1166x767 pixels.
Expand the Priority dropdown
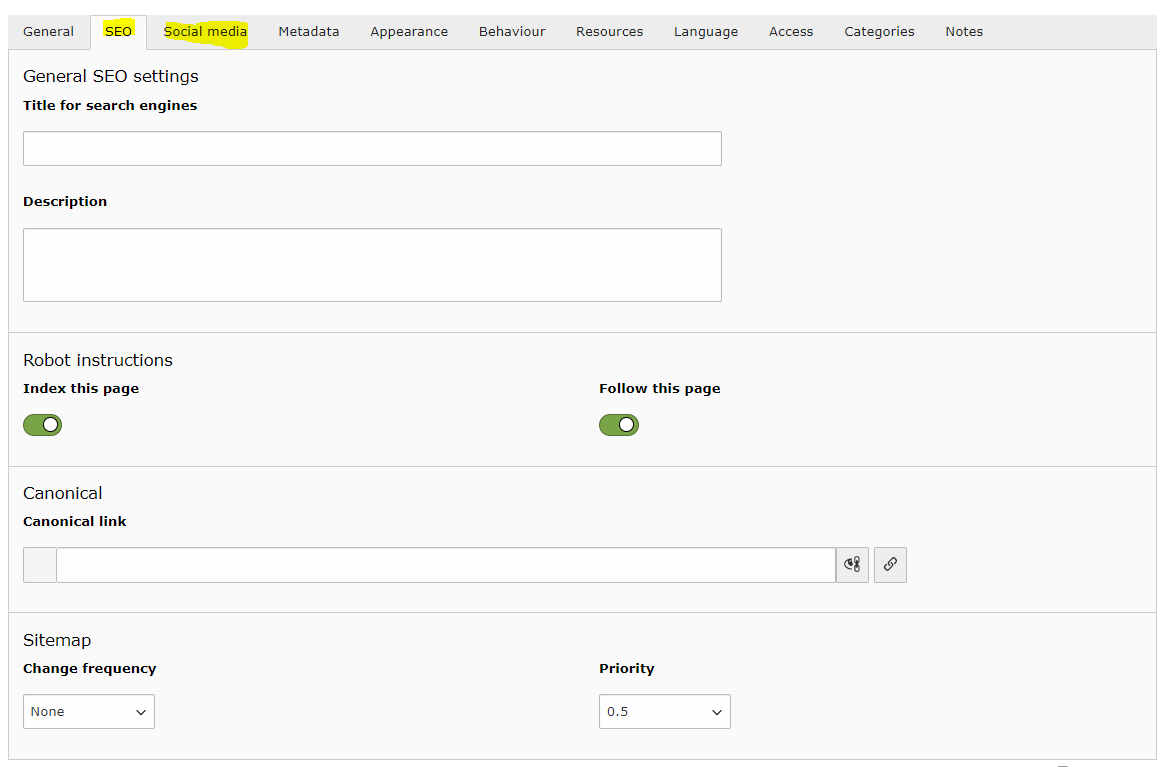(x=665, y=712)
